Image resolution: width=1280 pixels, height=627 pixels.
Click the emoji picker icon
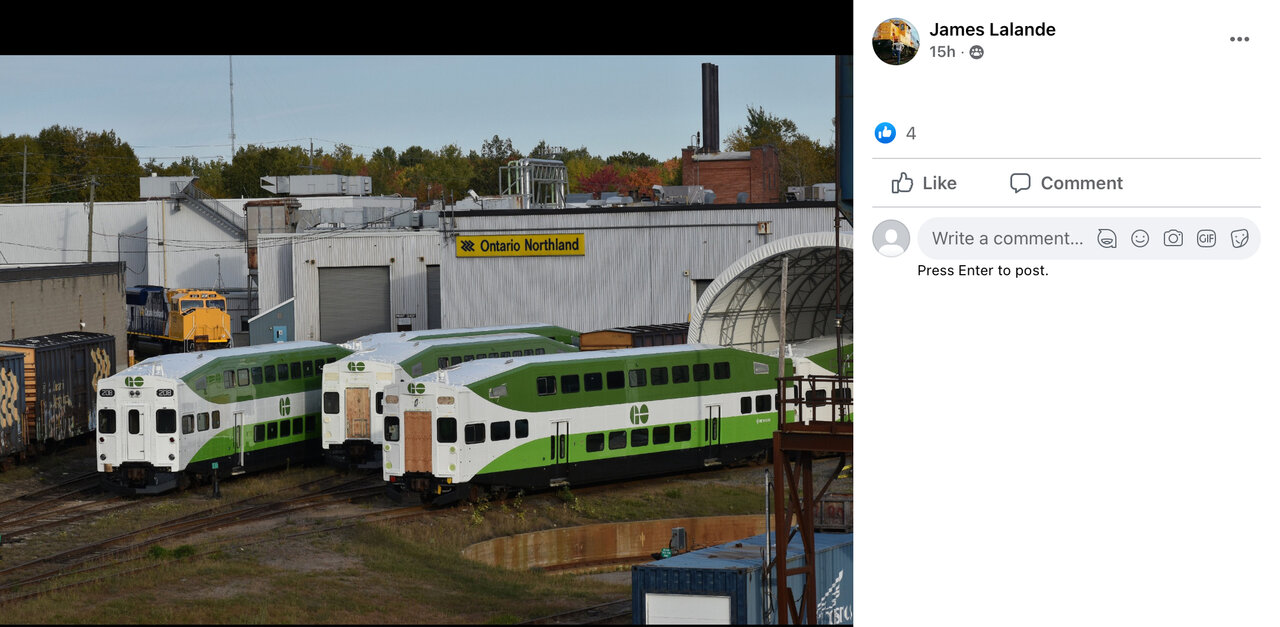(x=1140, y=238)
